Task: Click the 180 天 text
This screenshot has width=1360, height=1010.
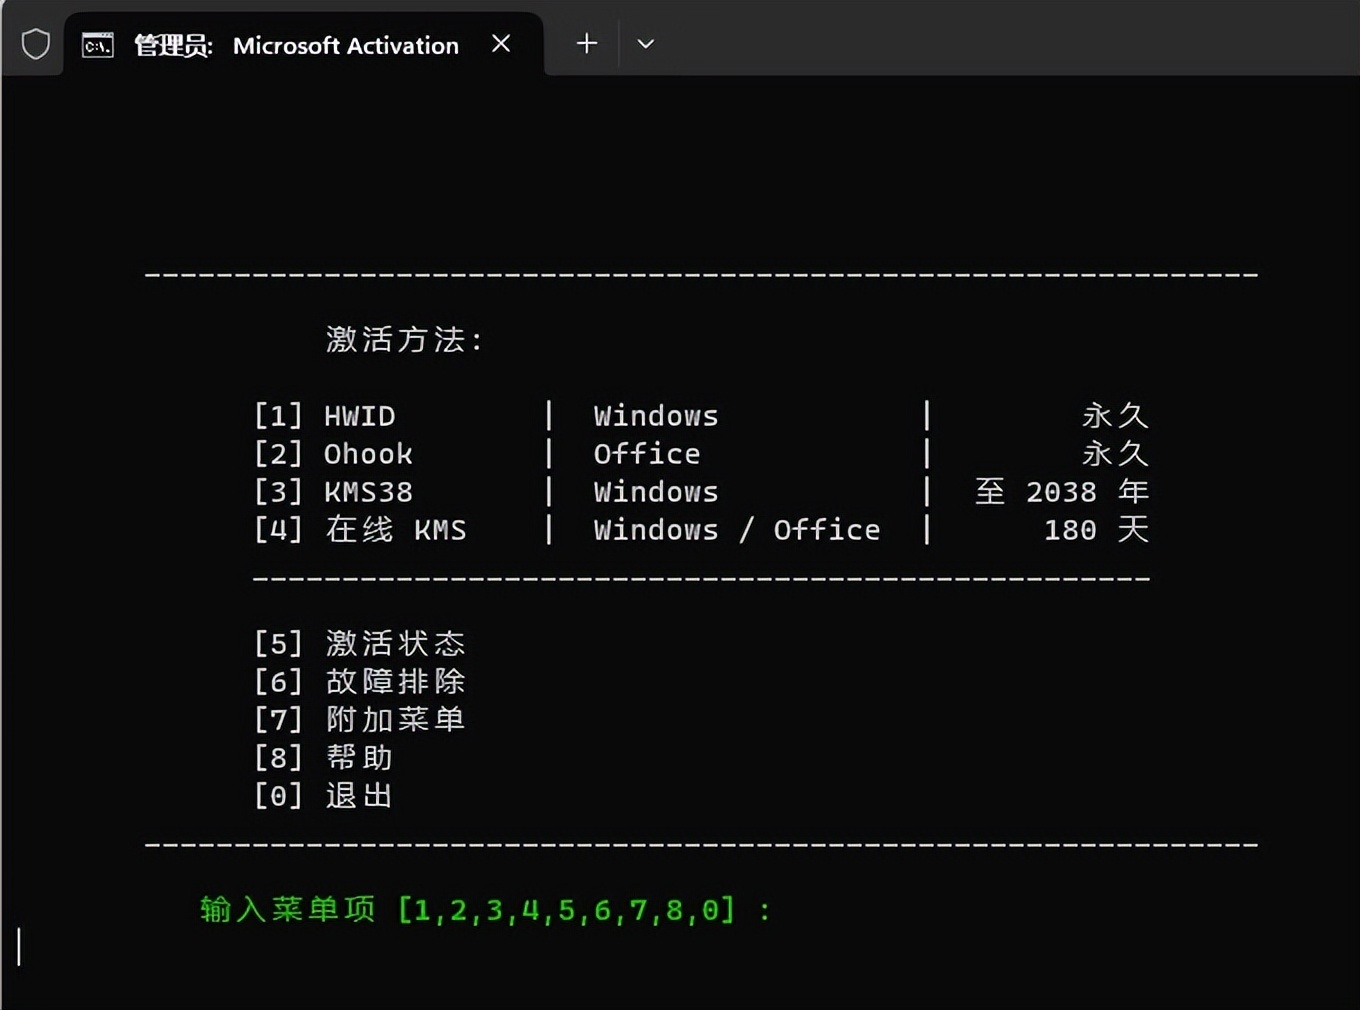Action: pyautogui.click(x=1097, y=530)
